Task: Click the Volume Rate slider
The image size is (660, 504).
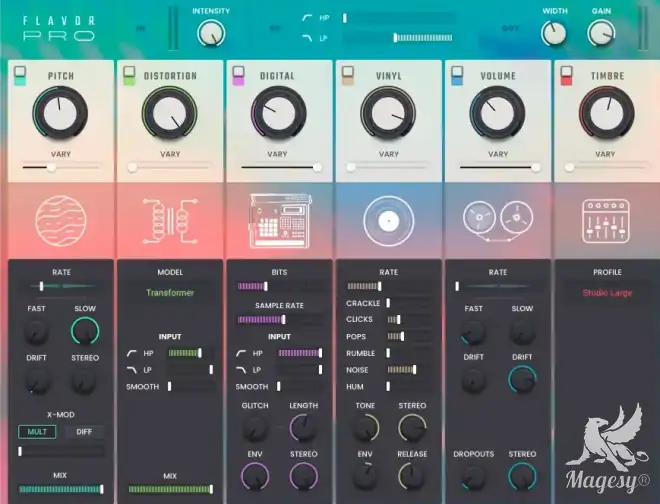Action: click(x=498, y=286)
